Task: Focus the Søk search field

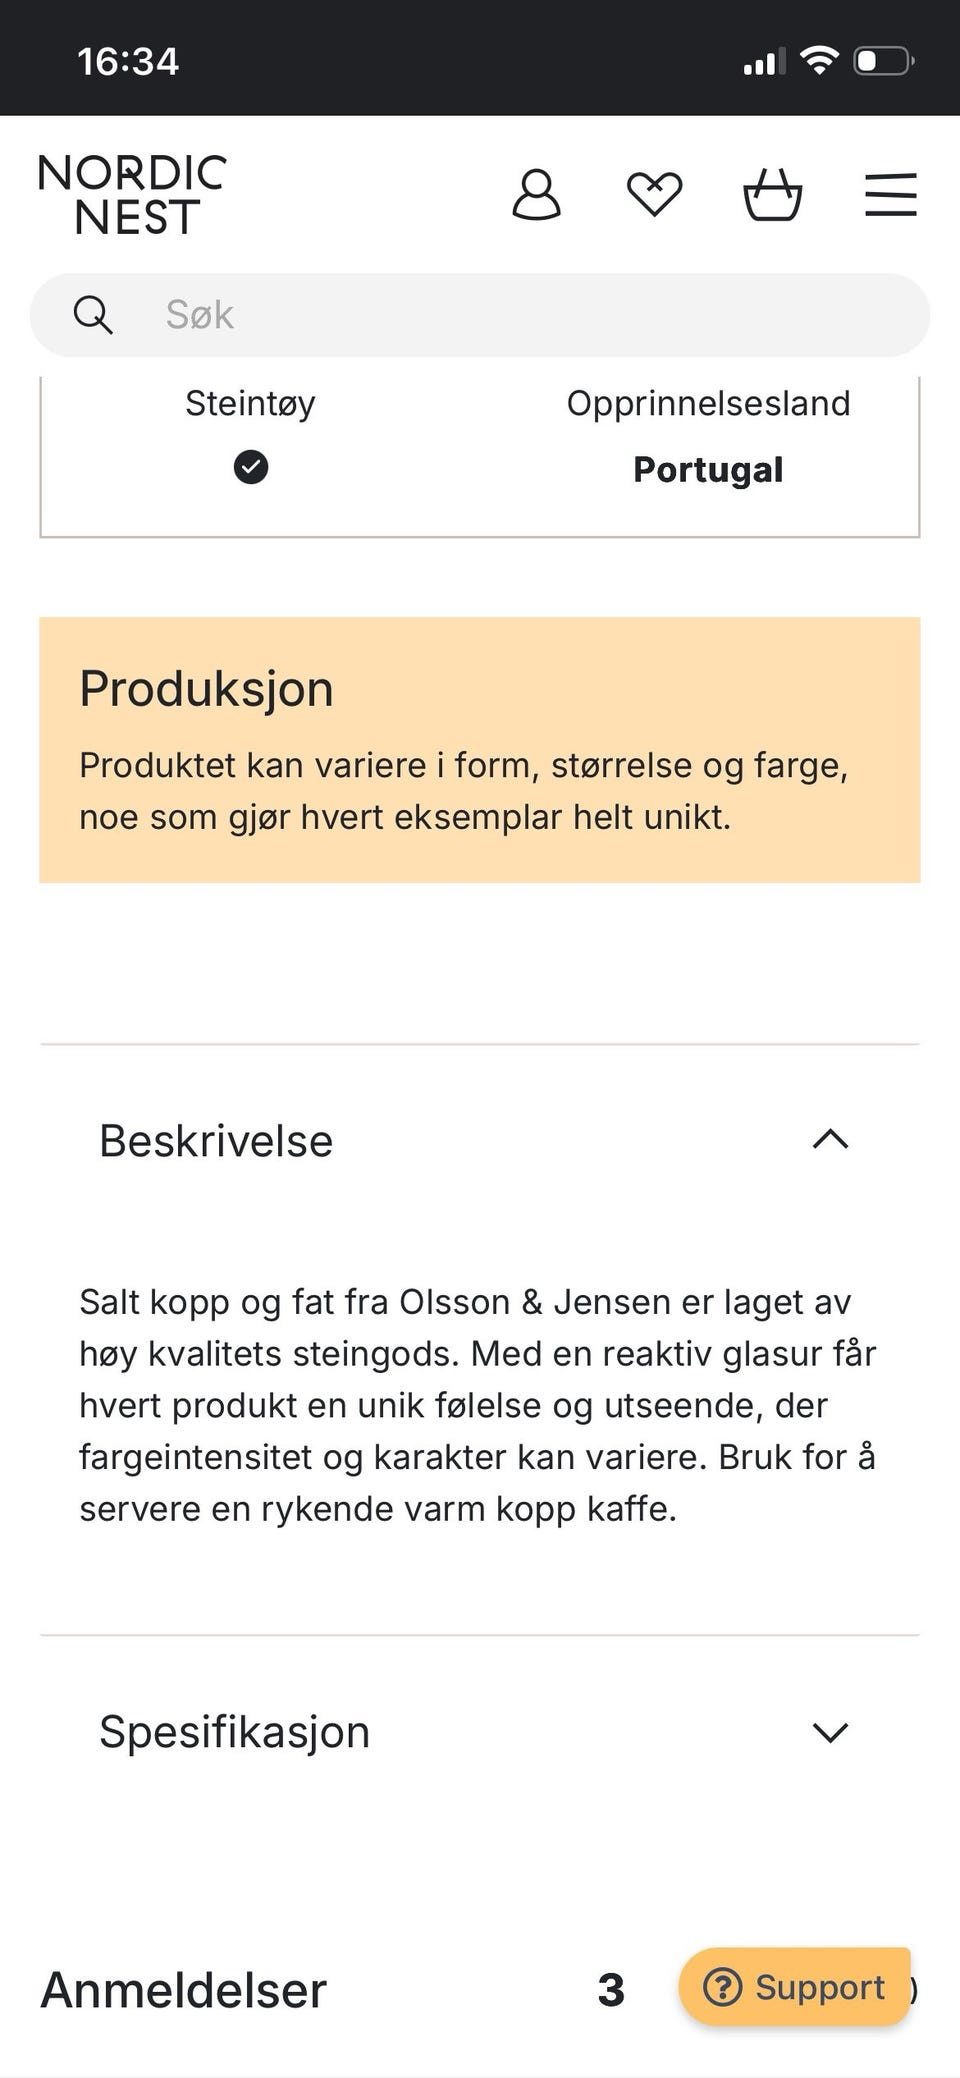Action: pyautogui.click(x=480, y=315)
